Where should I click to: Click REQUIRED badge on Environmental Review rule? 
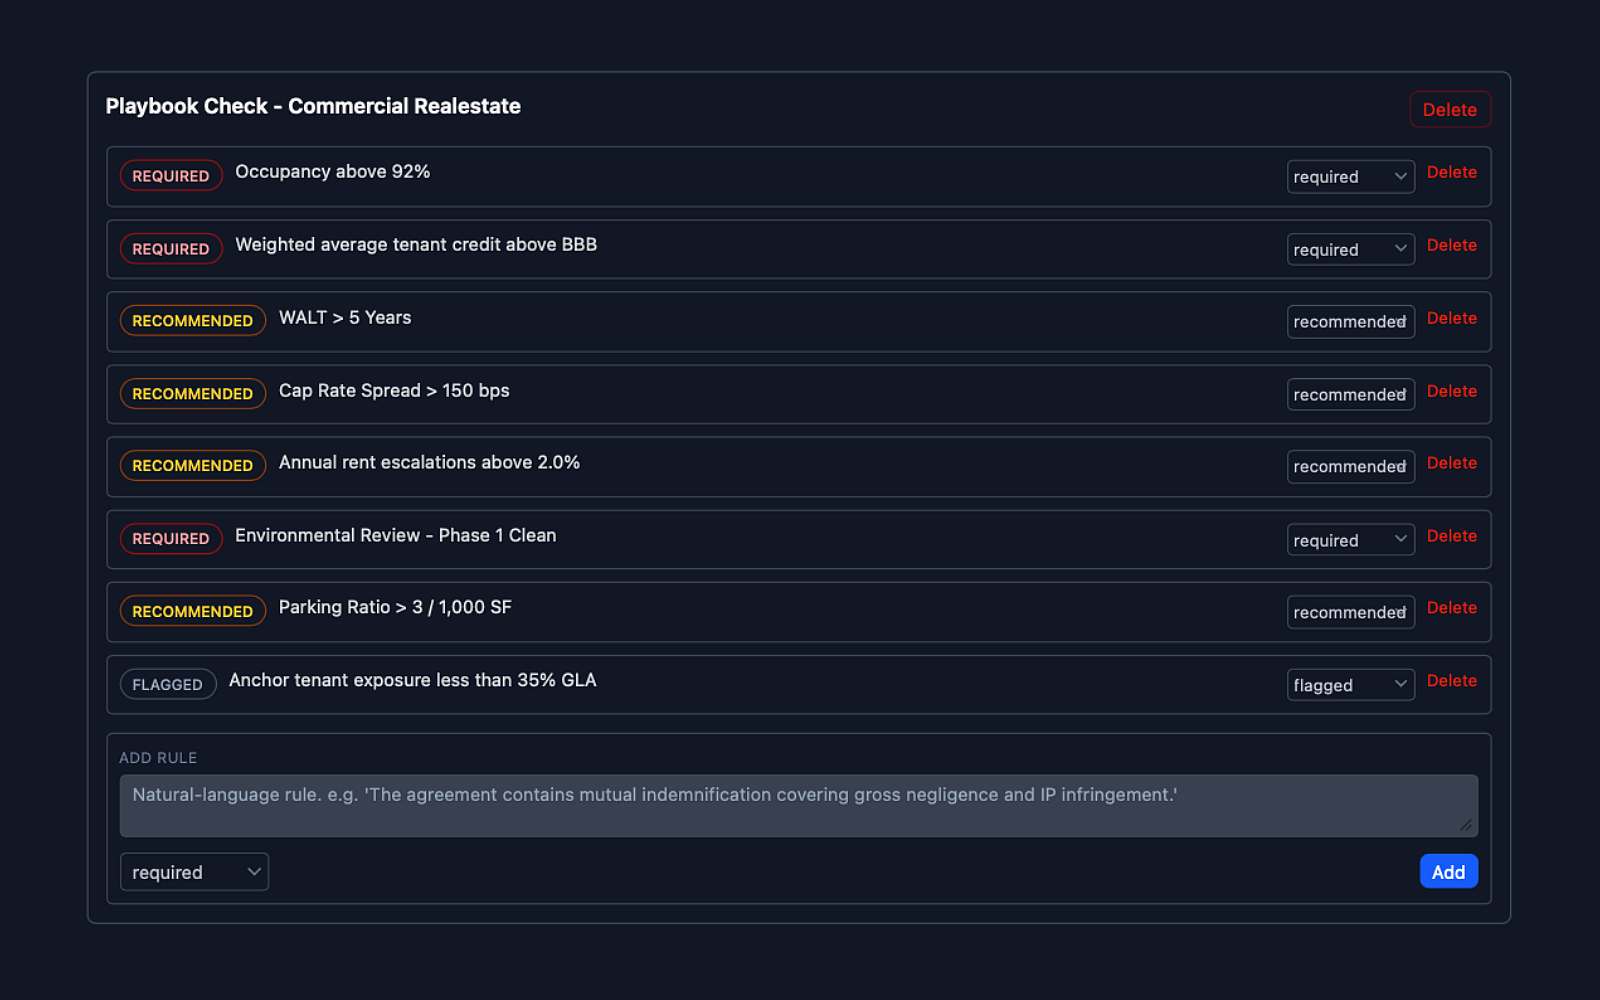[171, 538]
